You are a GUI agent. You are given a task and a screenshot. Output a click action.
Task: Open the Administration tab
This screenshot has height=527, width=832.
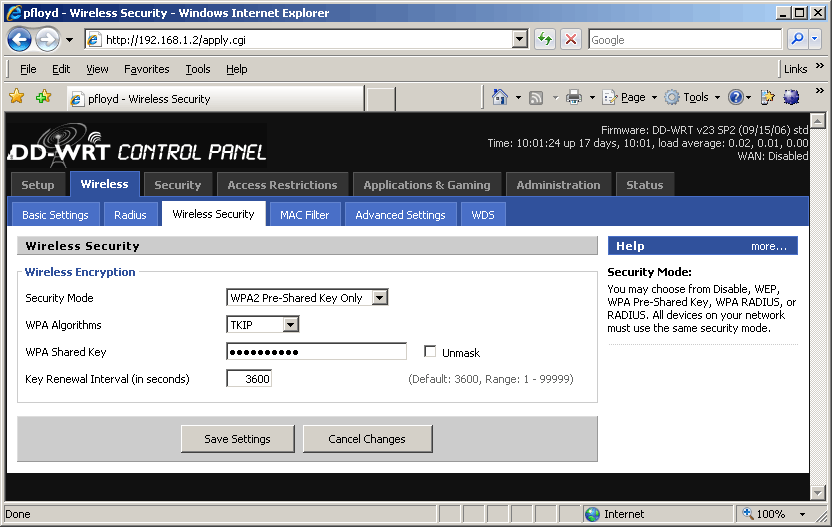(558, 185)
